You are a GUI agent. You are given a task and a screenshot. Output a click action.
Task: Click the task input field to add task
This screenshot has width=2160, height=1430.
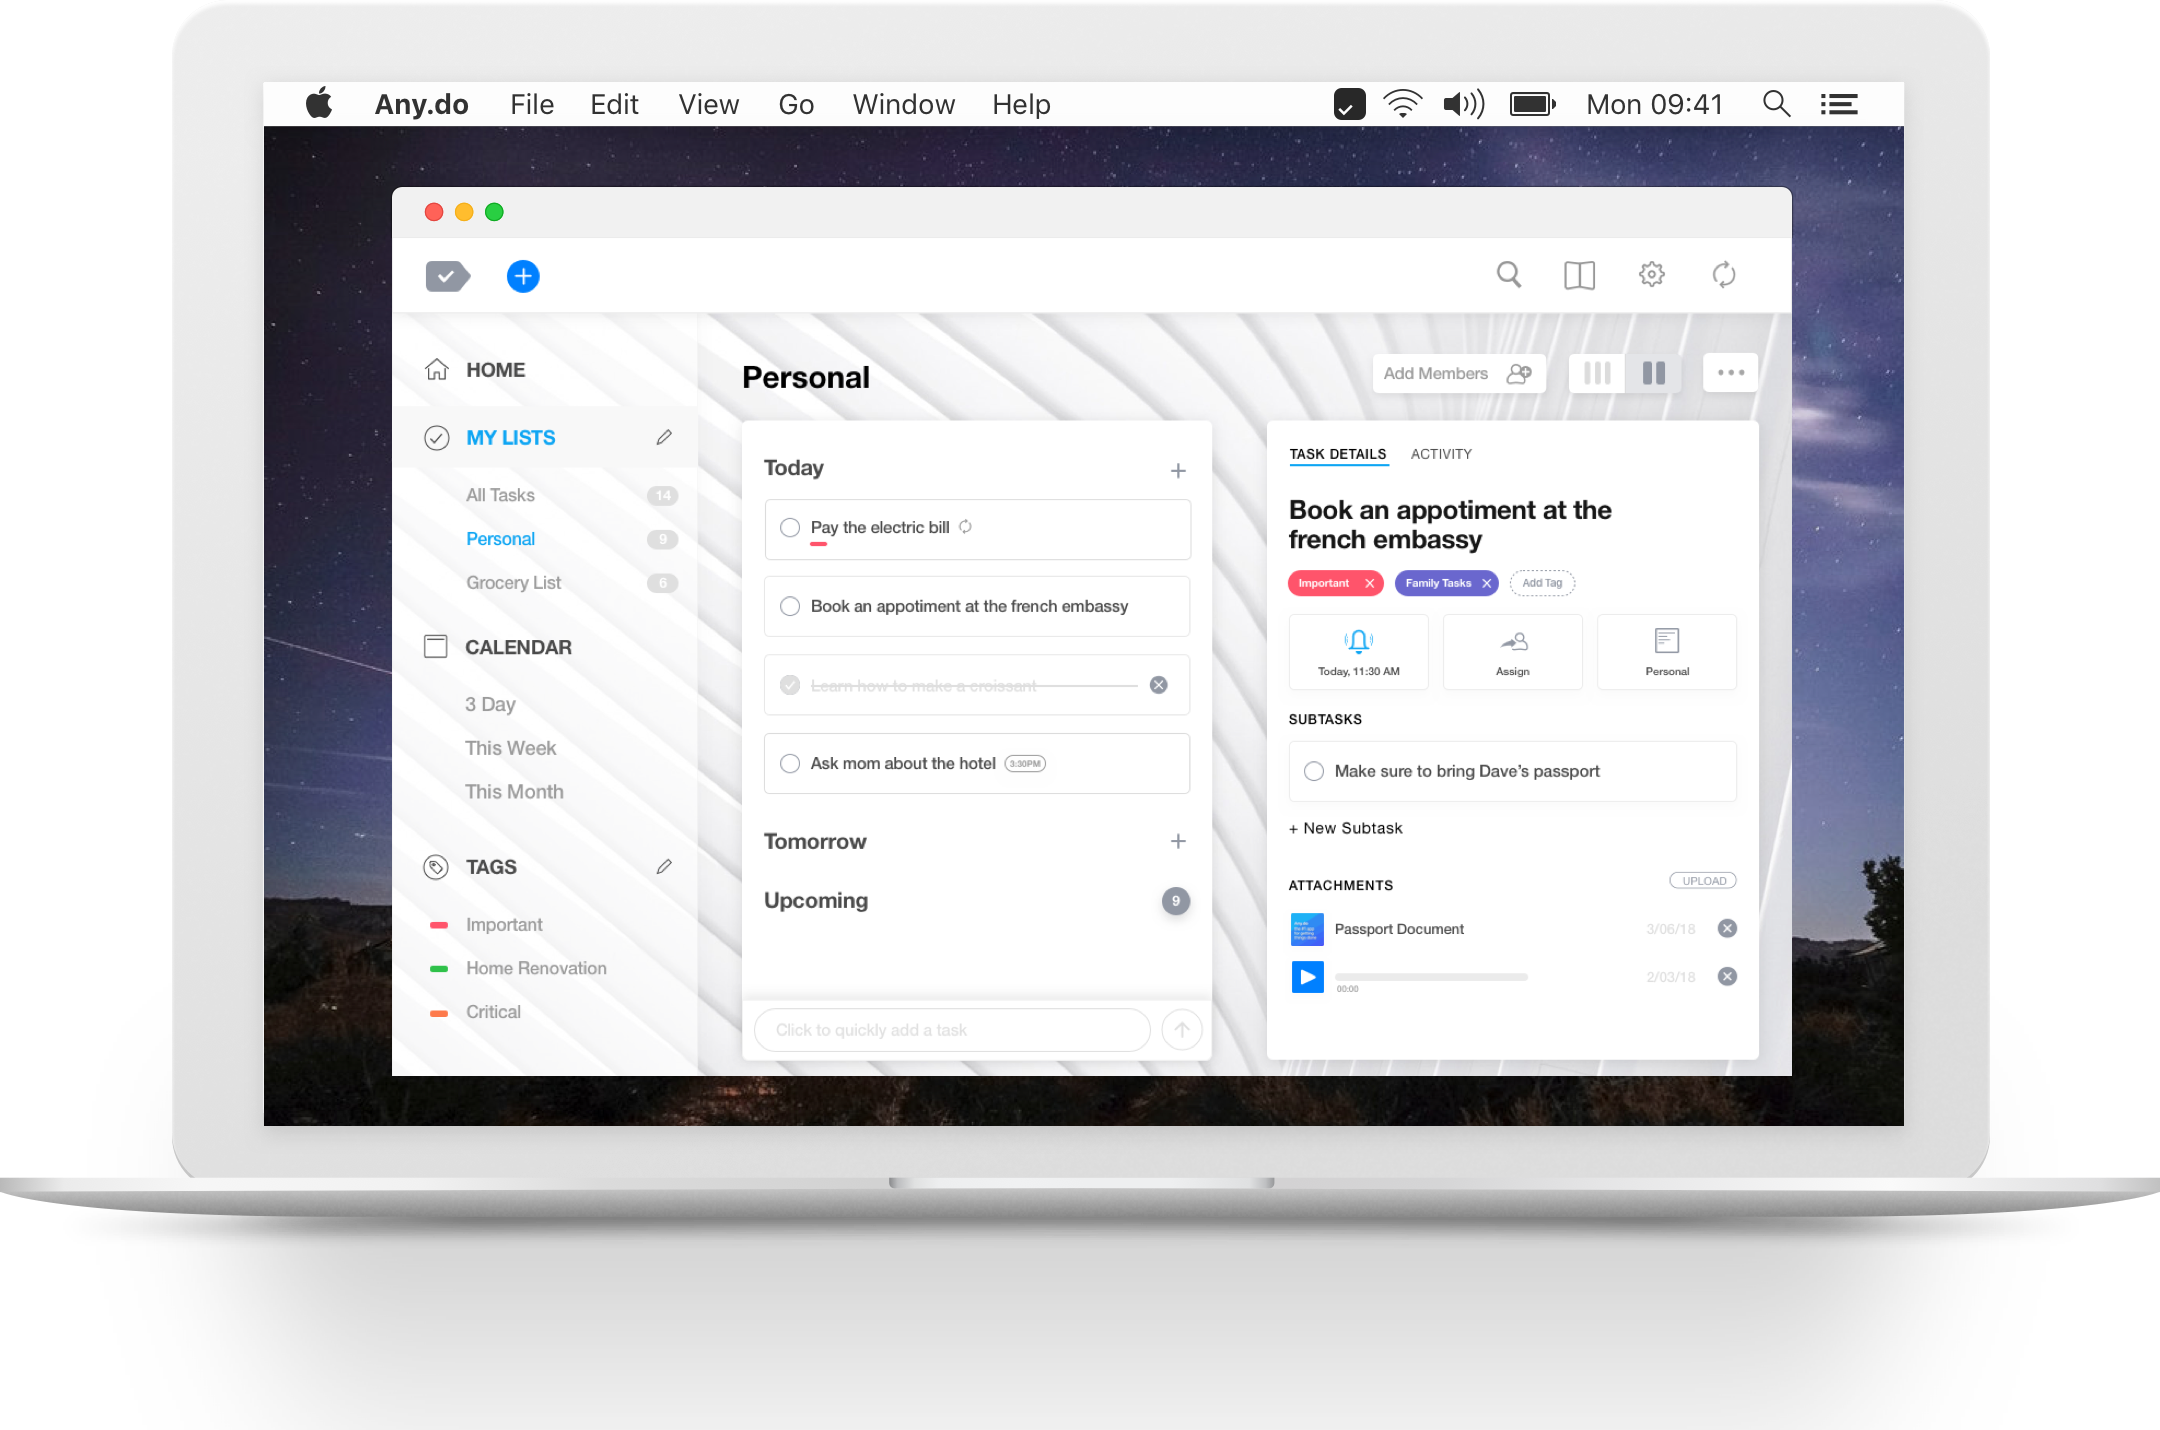tap(952, 1028)
